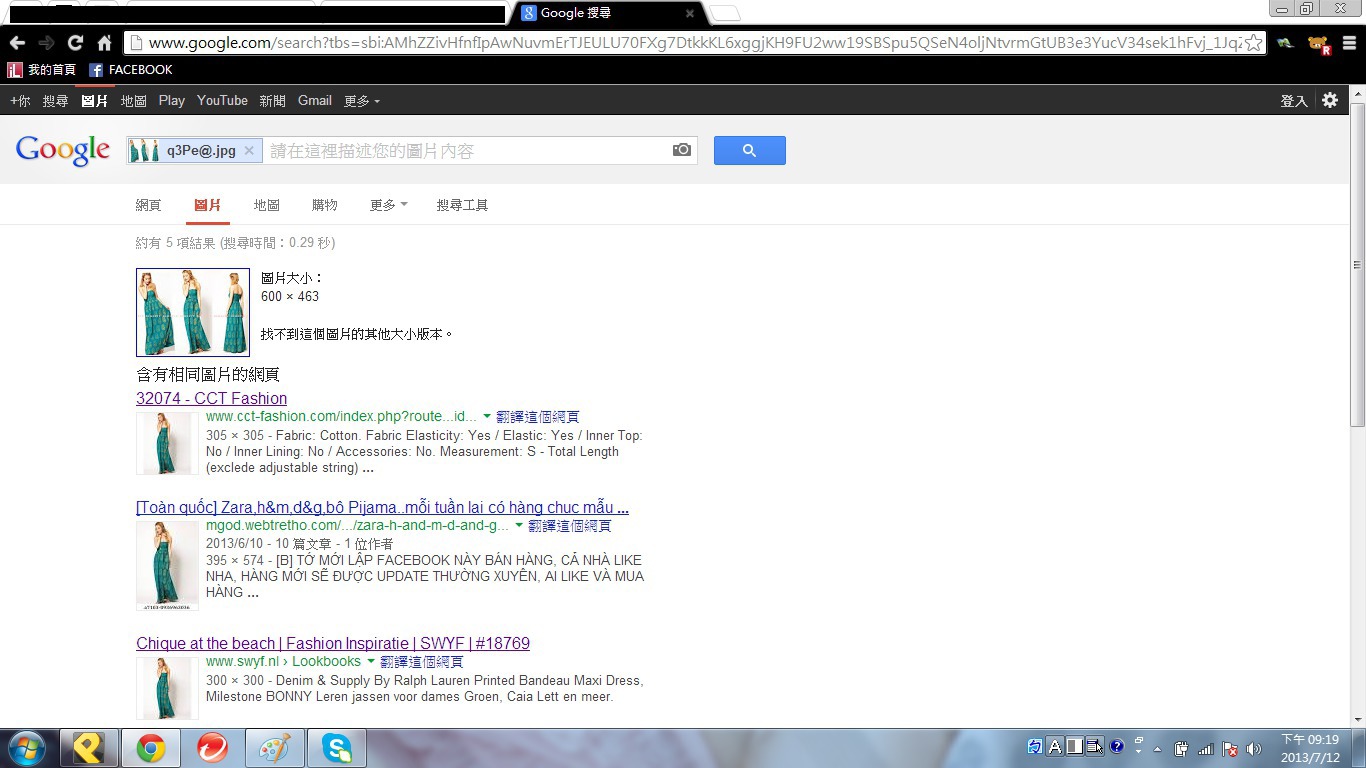
Task: Expand dropdown arrow beside swyf.nl Lookbooks
Action: (x=371, y=661)
